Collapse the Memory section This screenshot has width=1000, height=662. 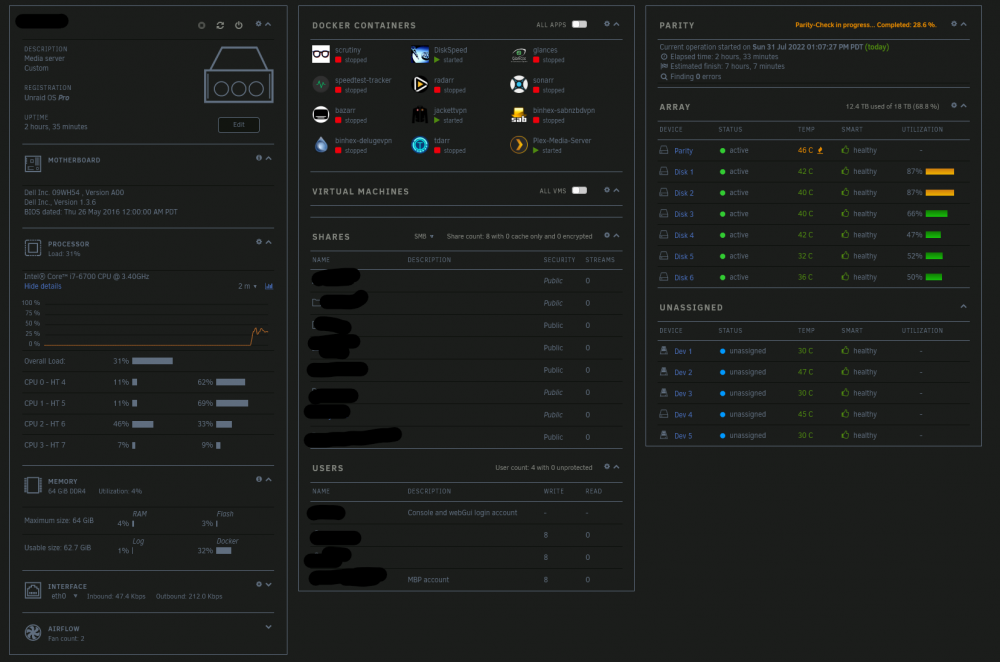pyautogui.click(x=268, y=480)
